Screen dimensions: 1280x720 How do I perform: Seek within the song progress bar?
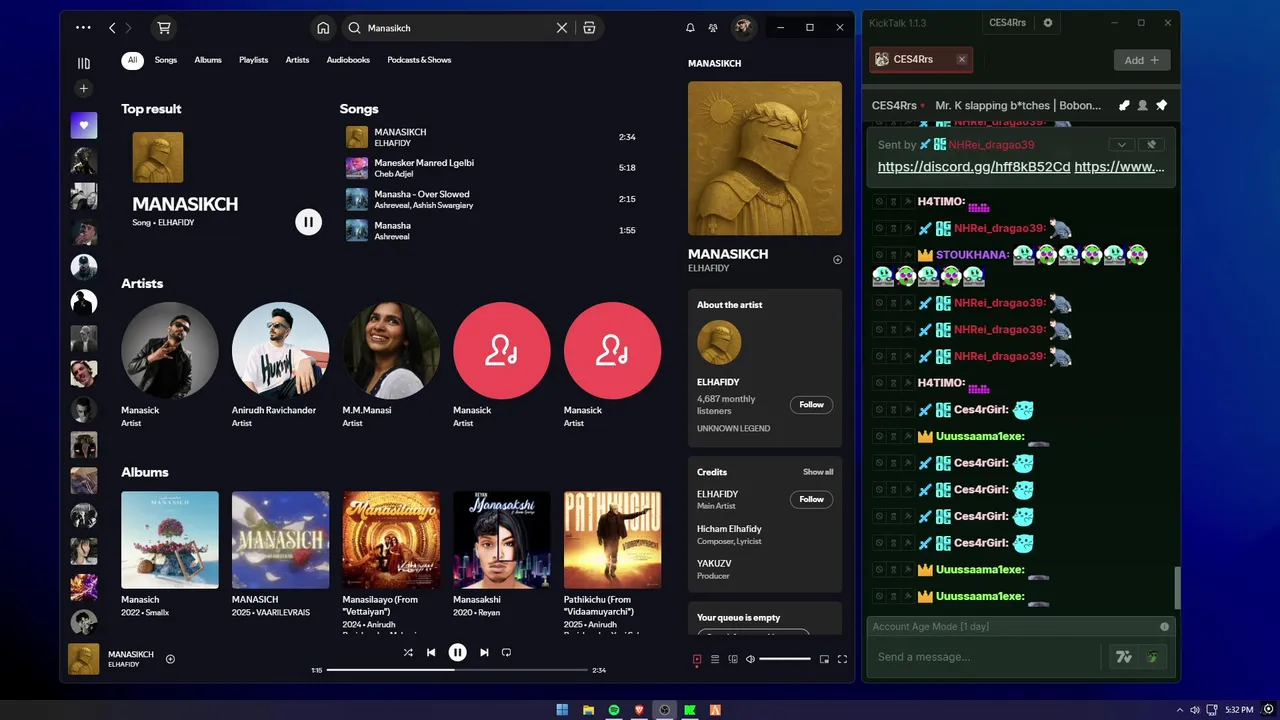click(x=457, y=670)
